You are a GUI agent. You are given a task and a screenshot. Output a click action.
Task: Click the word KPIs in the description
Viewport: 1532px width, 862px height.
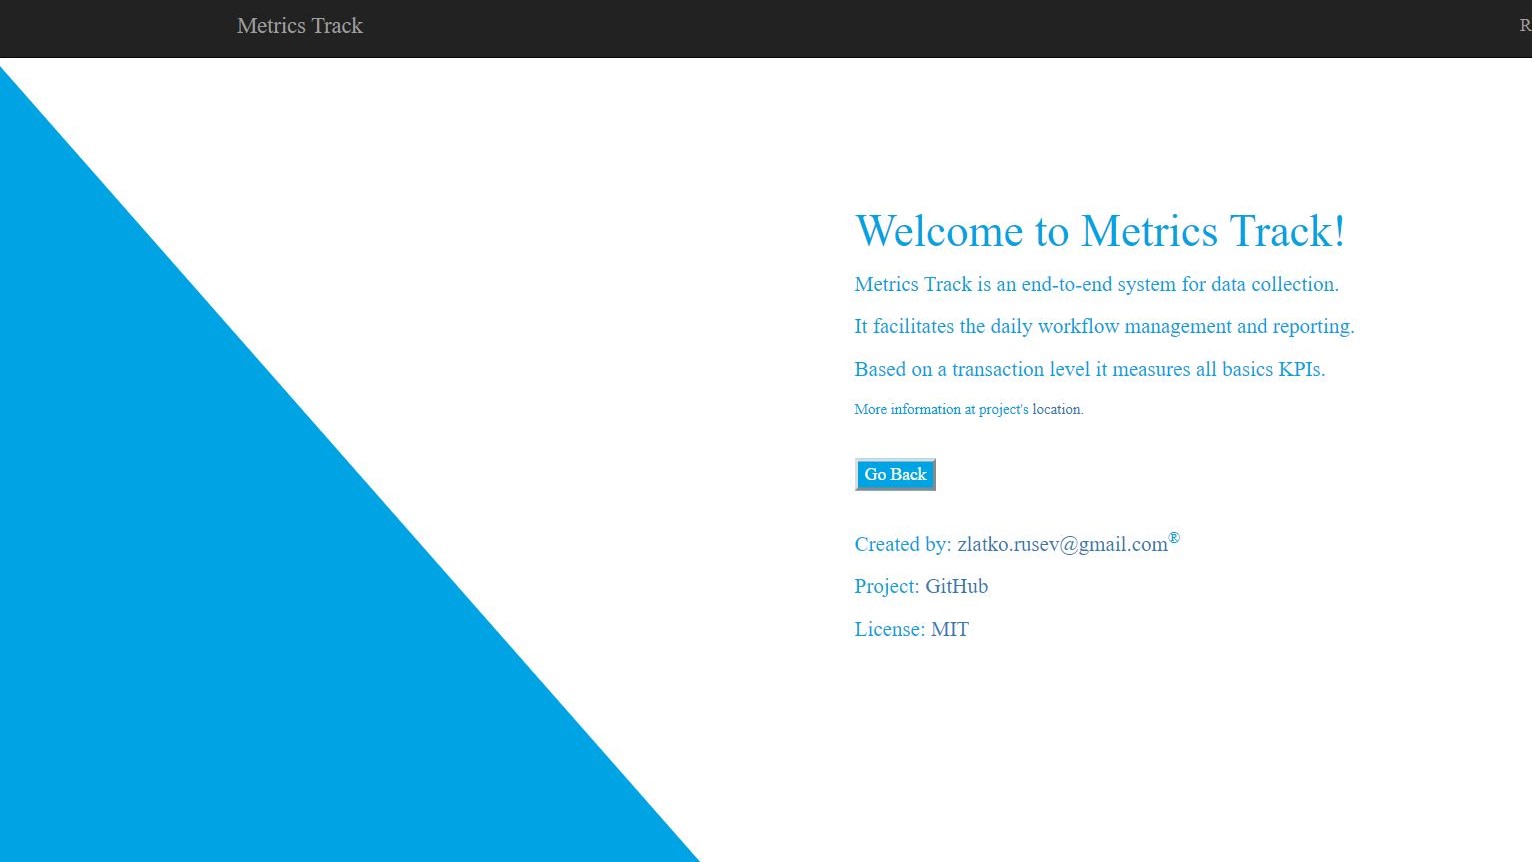click(1301, 369)
